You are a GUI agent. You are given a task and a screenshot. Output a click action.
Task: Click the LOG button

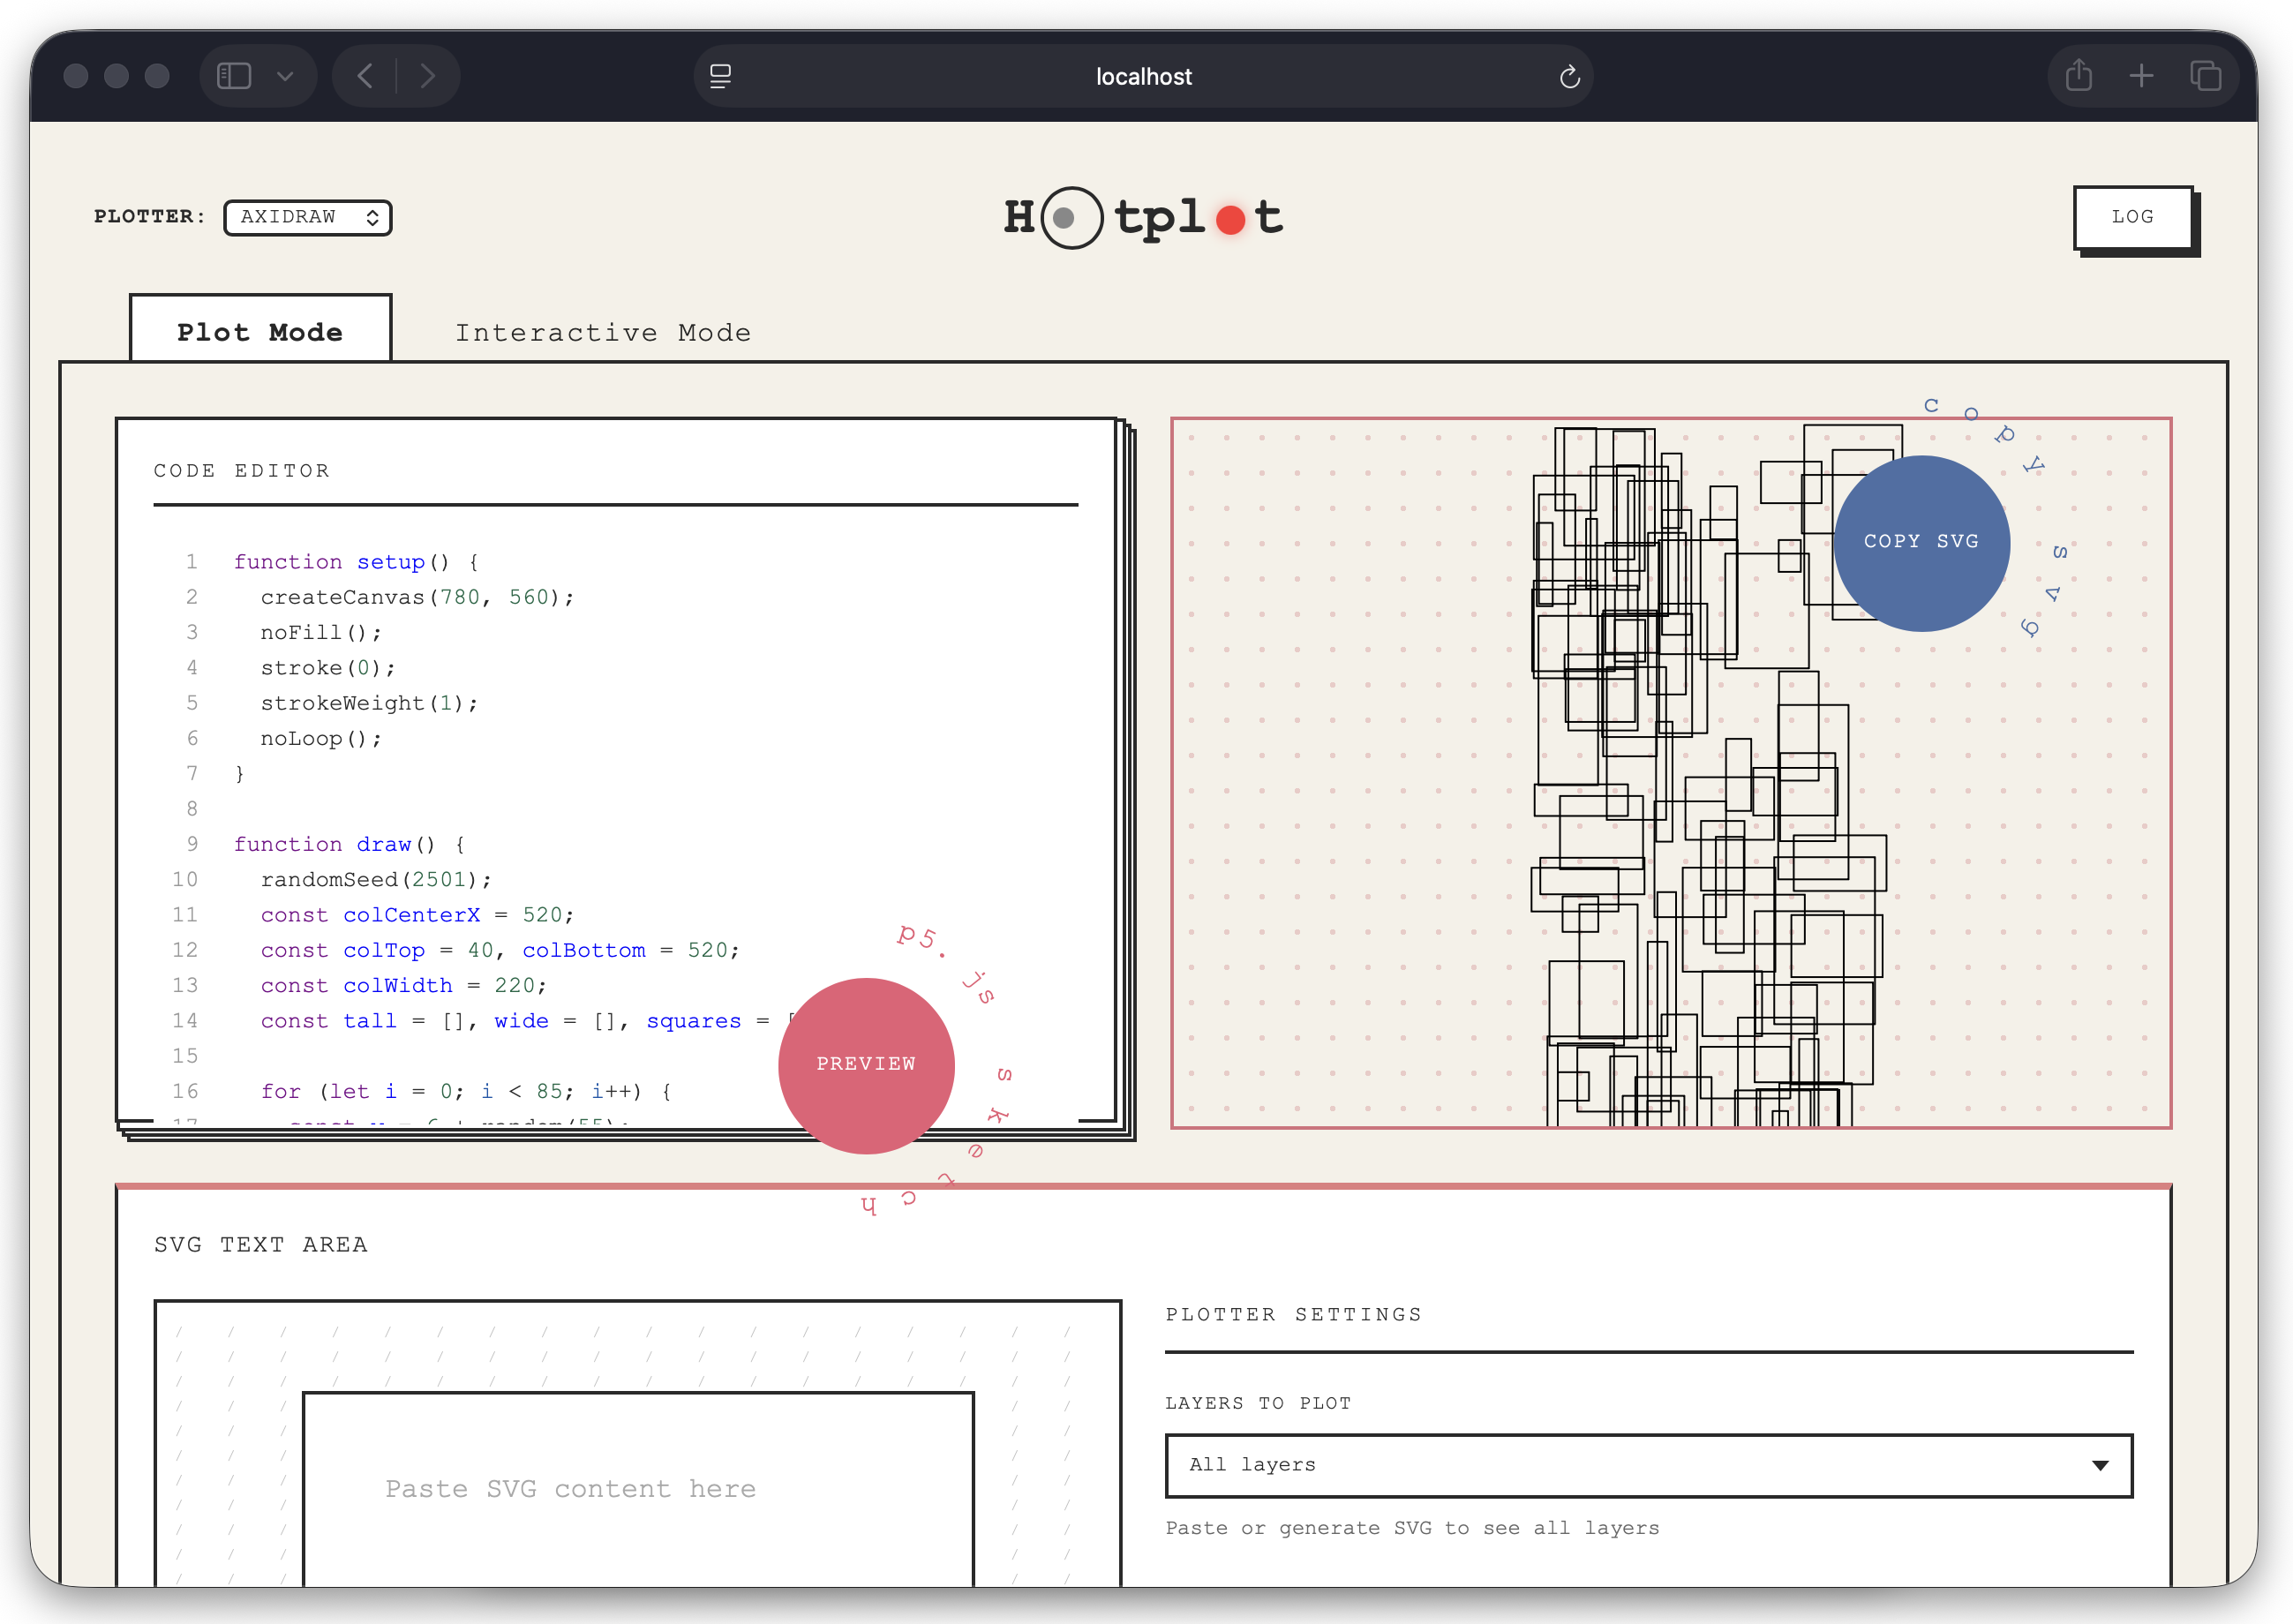click(x=2132, y=217)
